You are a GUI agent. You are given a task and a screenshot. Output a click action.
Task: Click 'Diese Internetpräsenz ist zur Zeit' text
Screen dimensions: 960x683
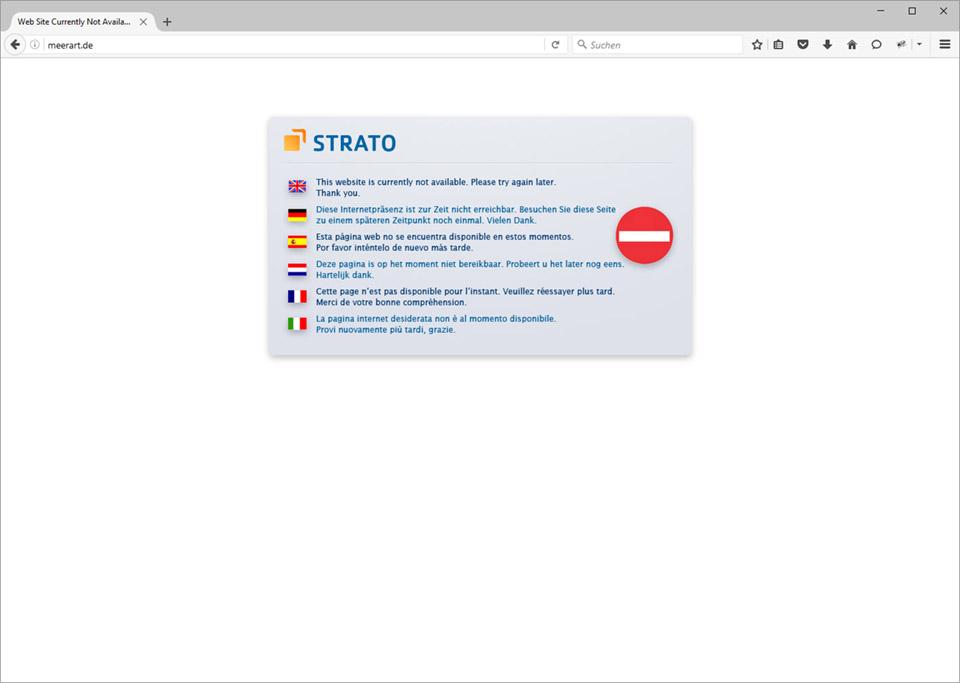coord(381,209)
